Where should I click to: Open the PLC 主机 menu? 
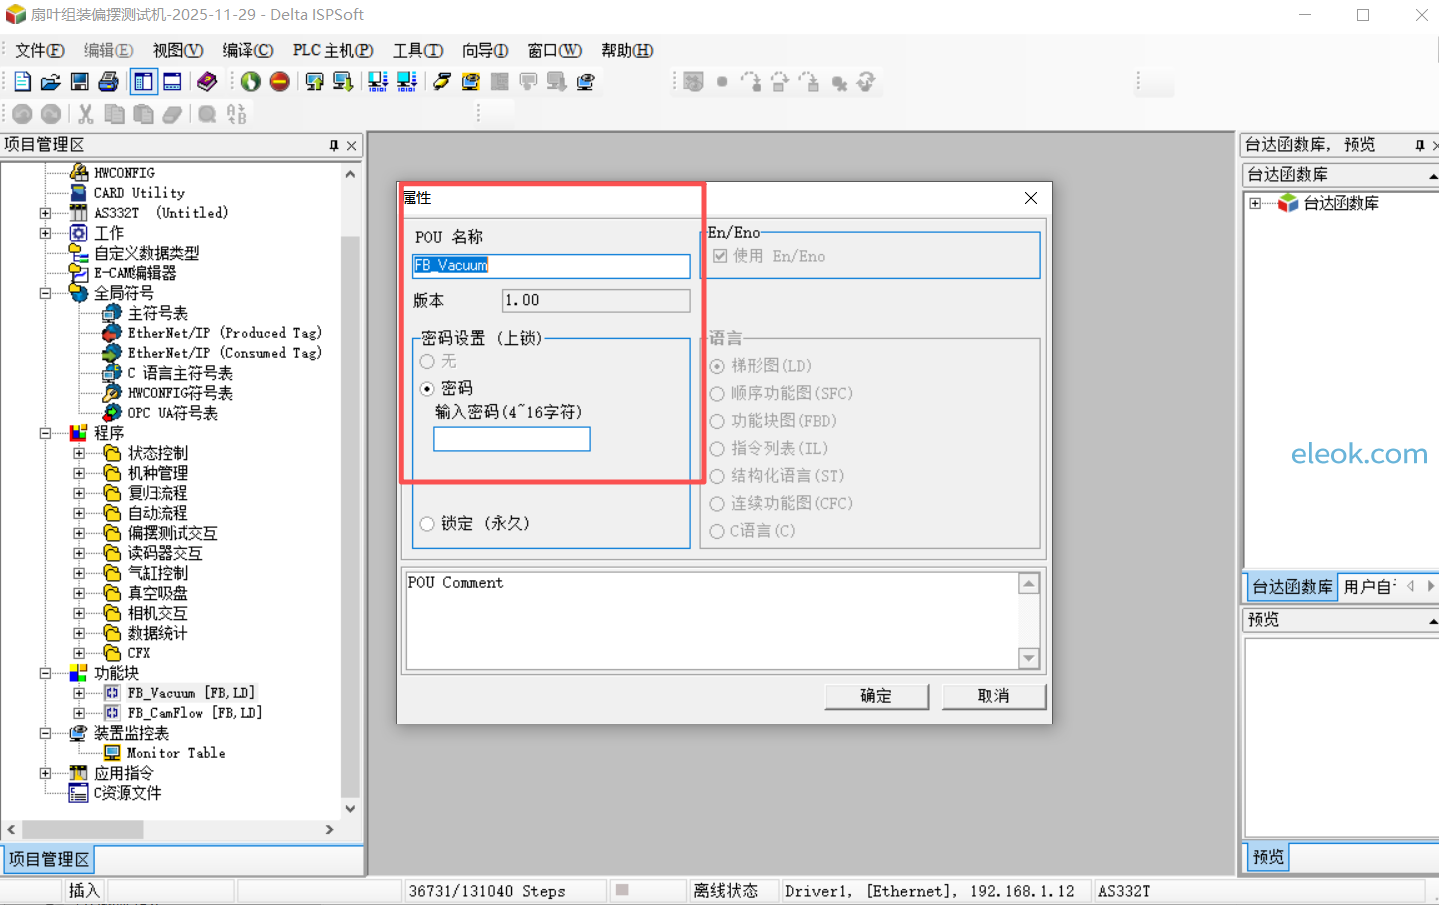tap(333, 50)
